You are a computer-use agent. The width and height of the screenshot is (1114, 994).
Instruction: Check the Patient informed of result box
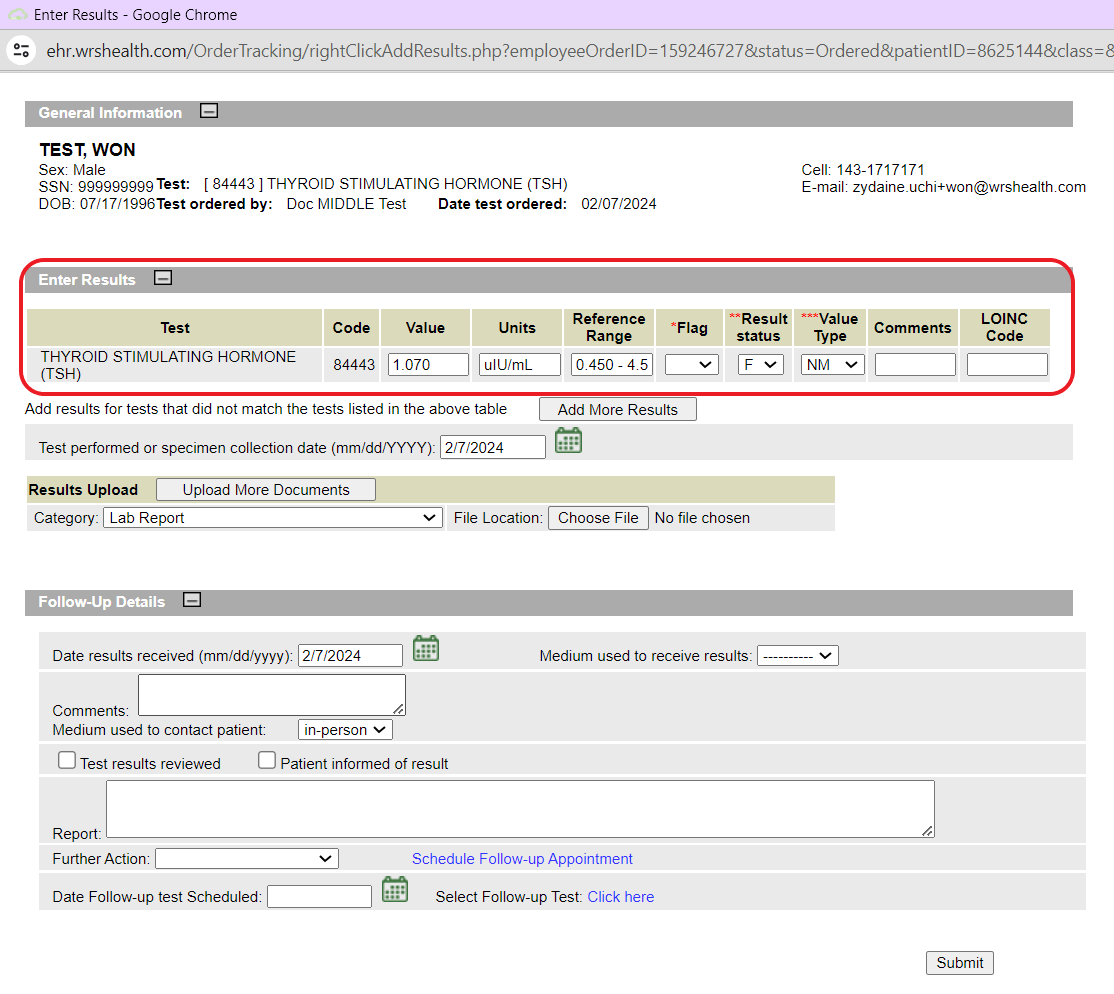click(267, 761)
